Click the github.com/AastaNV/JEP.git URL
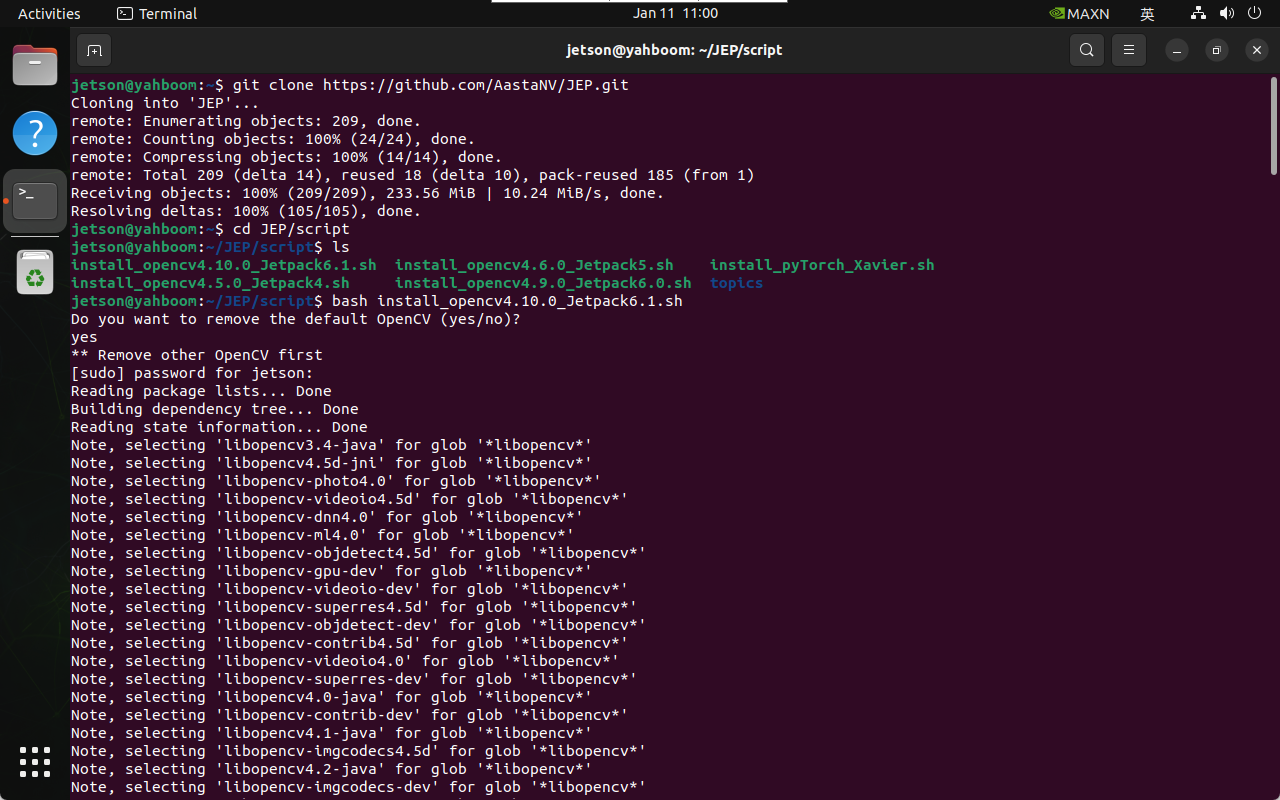The height and width of the screenshot is (800, 1280). [x=475, y=85]
